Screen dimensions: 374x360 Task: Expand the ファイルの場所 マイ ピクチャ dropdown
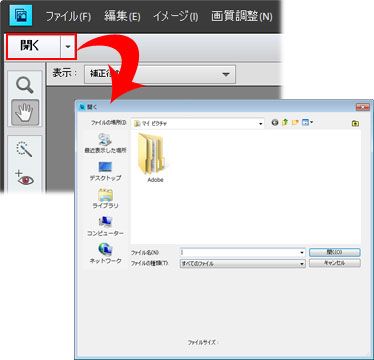(x=197, y=123)
